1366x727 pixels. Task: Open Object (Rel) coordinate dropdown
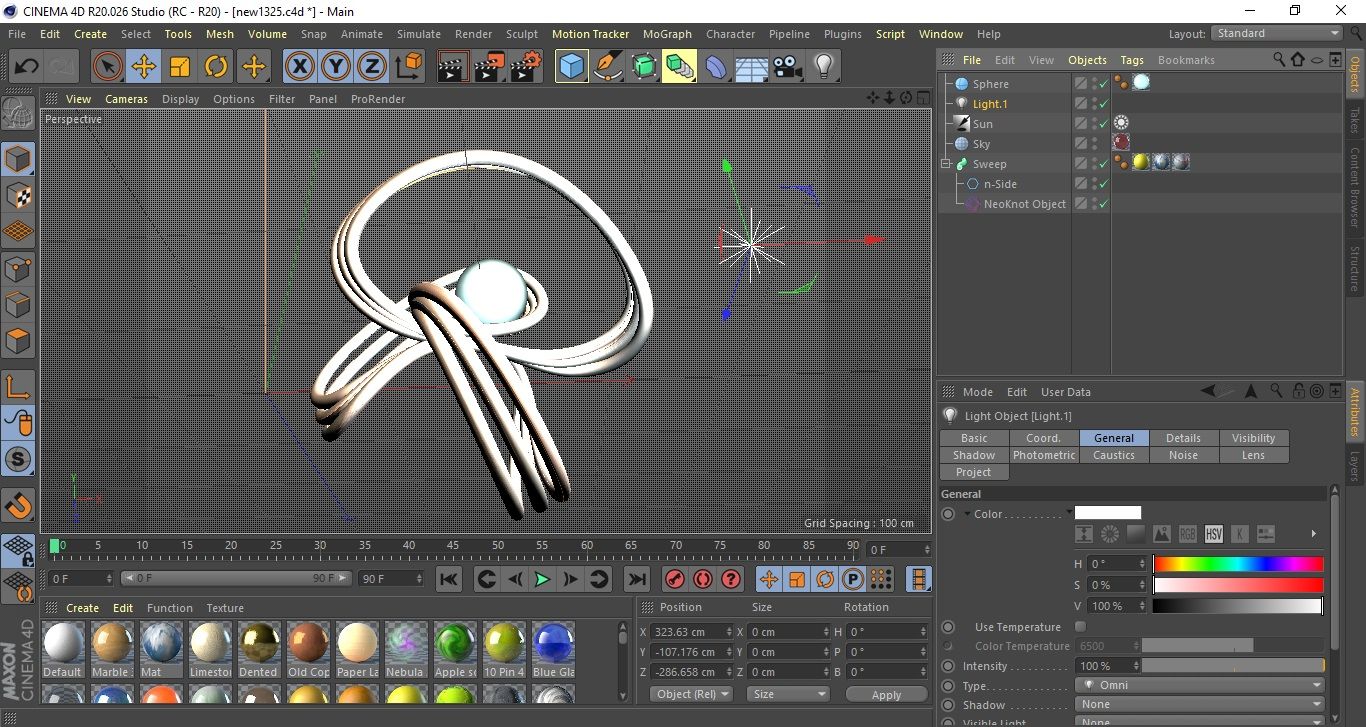click(x=691, y=694)
